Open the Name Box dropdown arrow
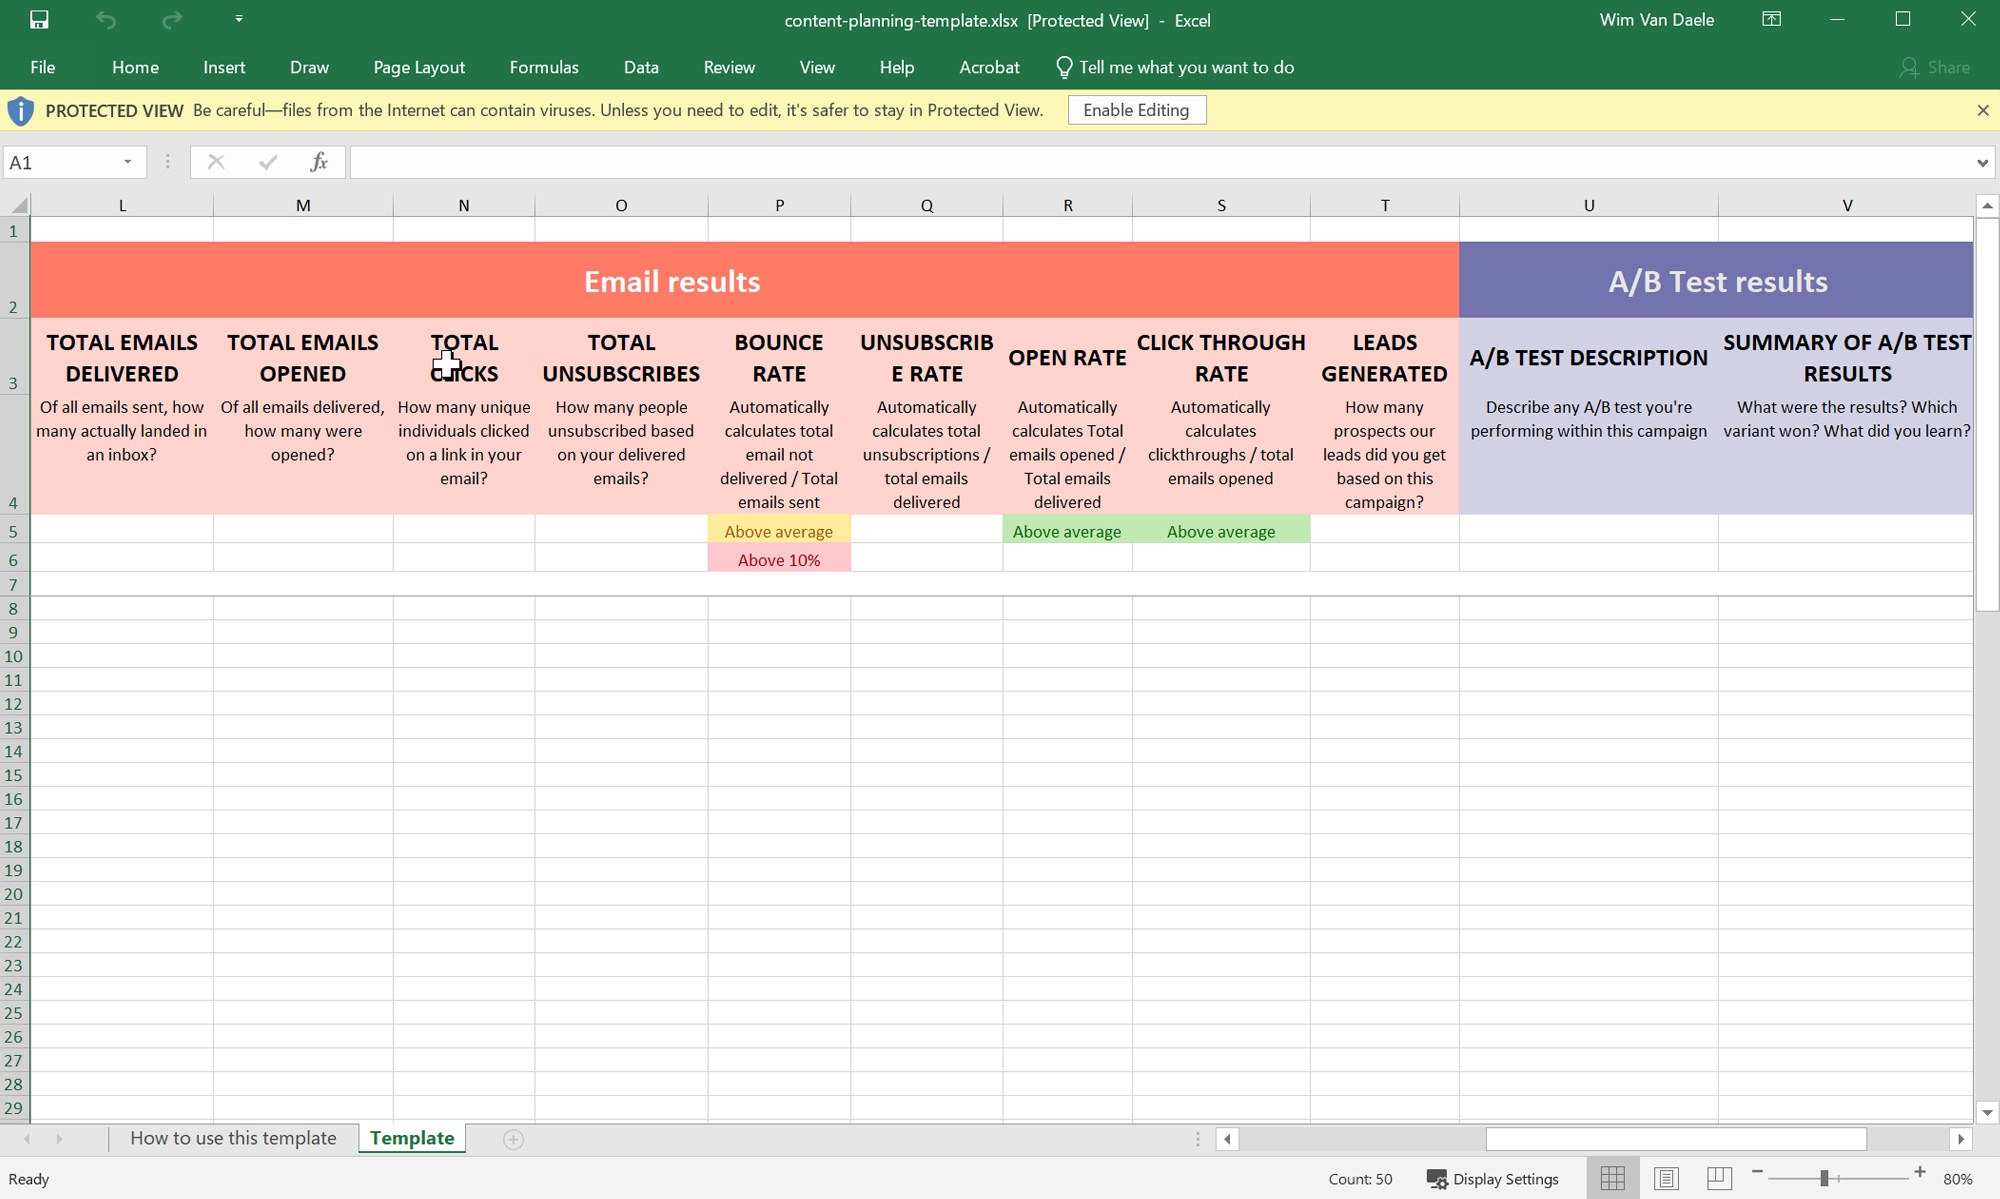This screenshot has height=1199, width=2000. point(127,162)
